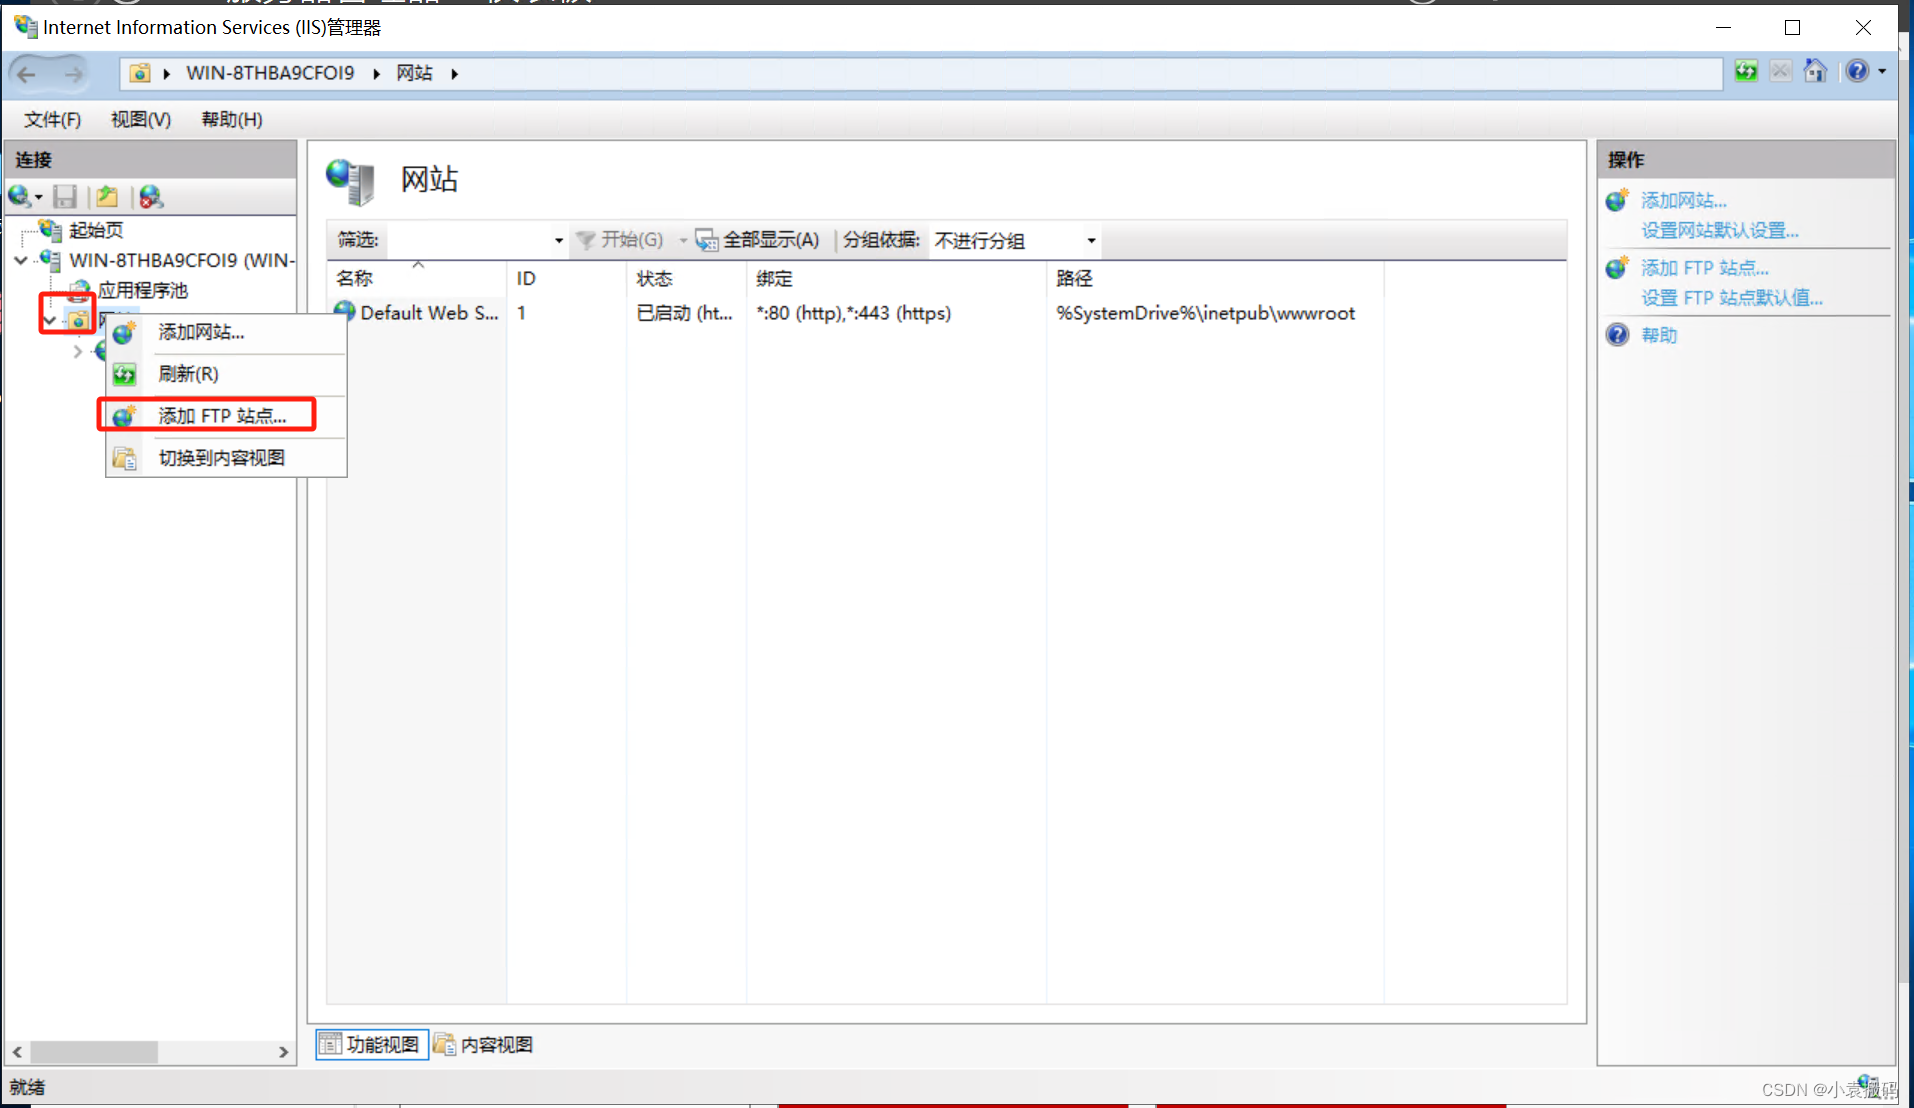
Task: Open the 筛选 filter dropdown arrow
Action: pos(559,240)
